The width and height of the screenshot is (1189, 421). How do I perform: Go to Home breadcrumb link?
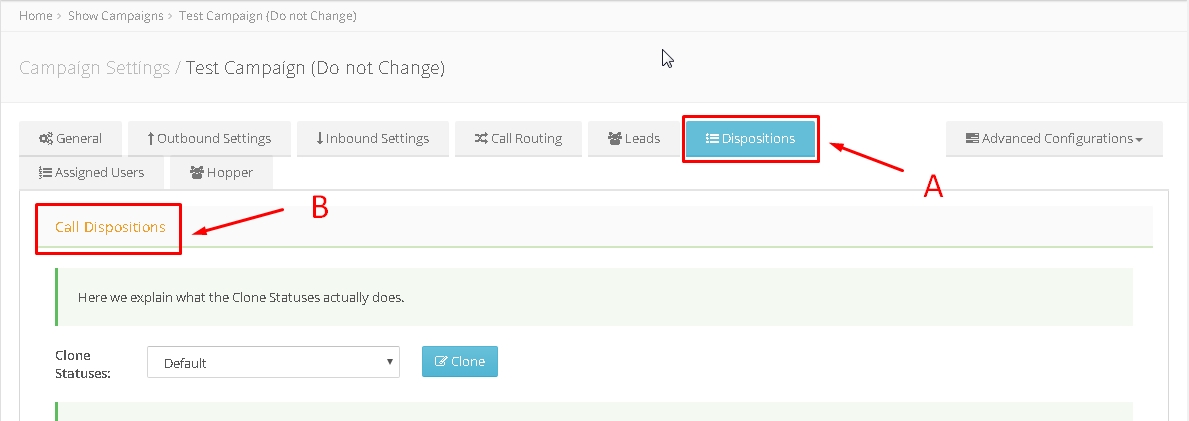[36, 16]
